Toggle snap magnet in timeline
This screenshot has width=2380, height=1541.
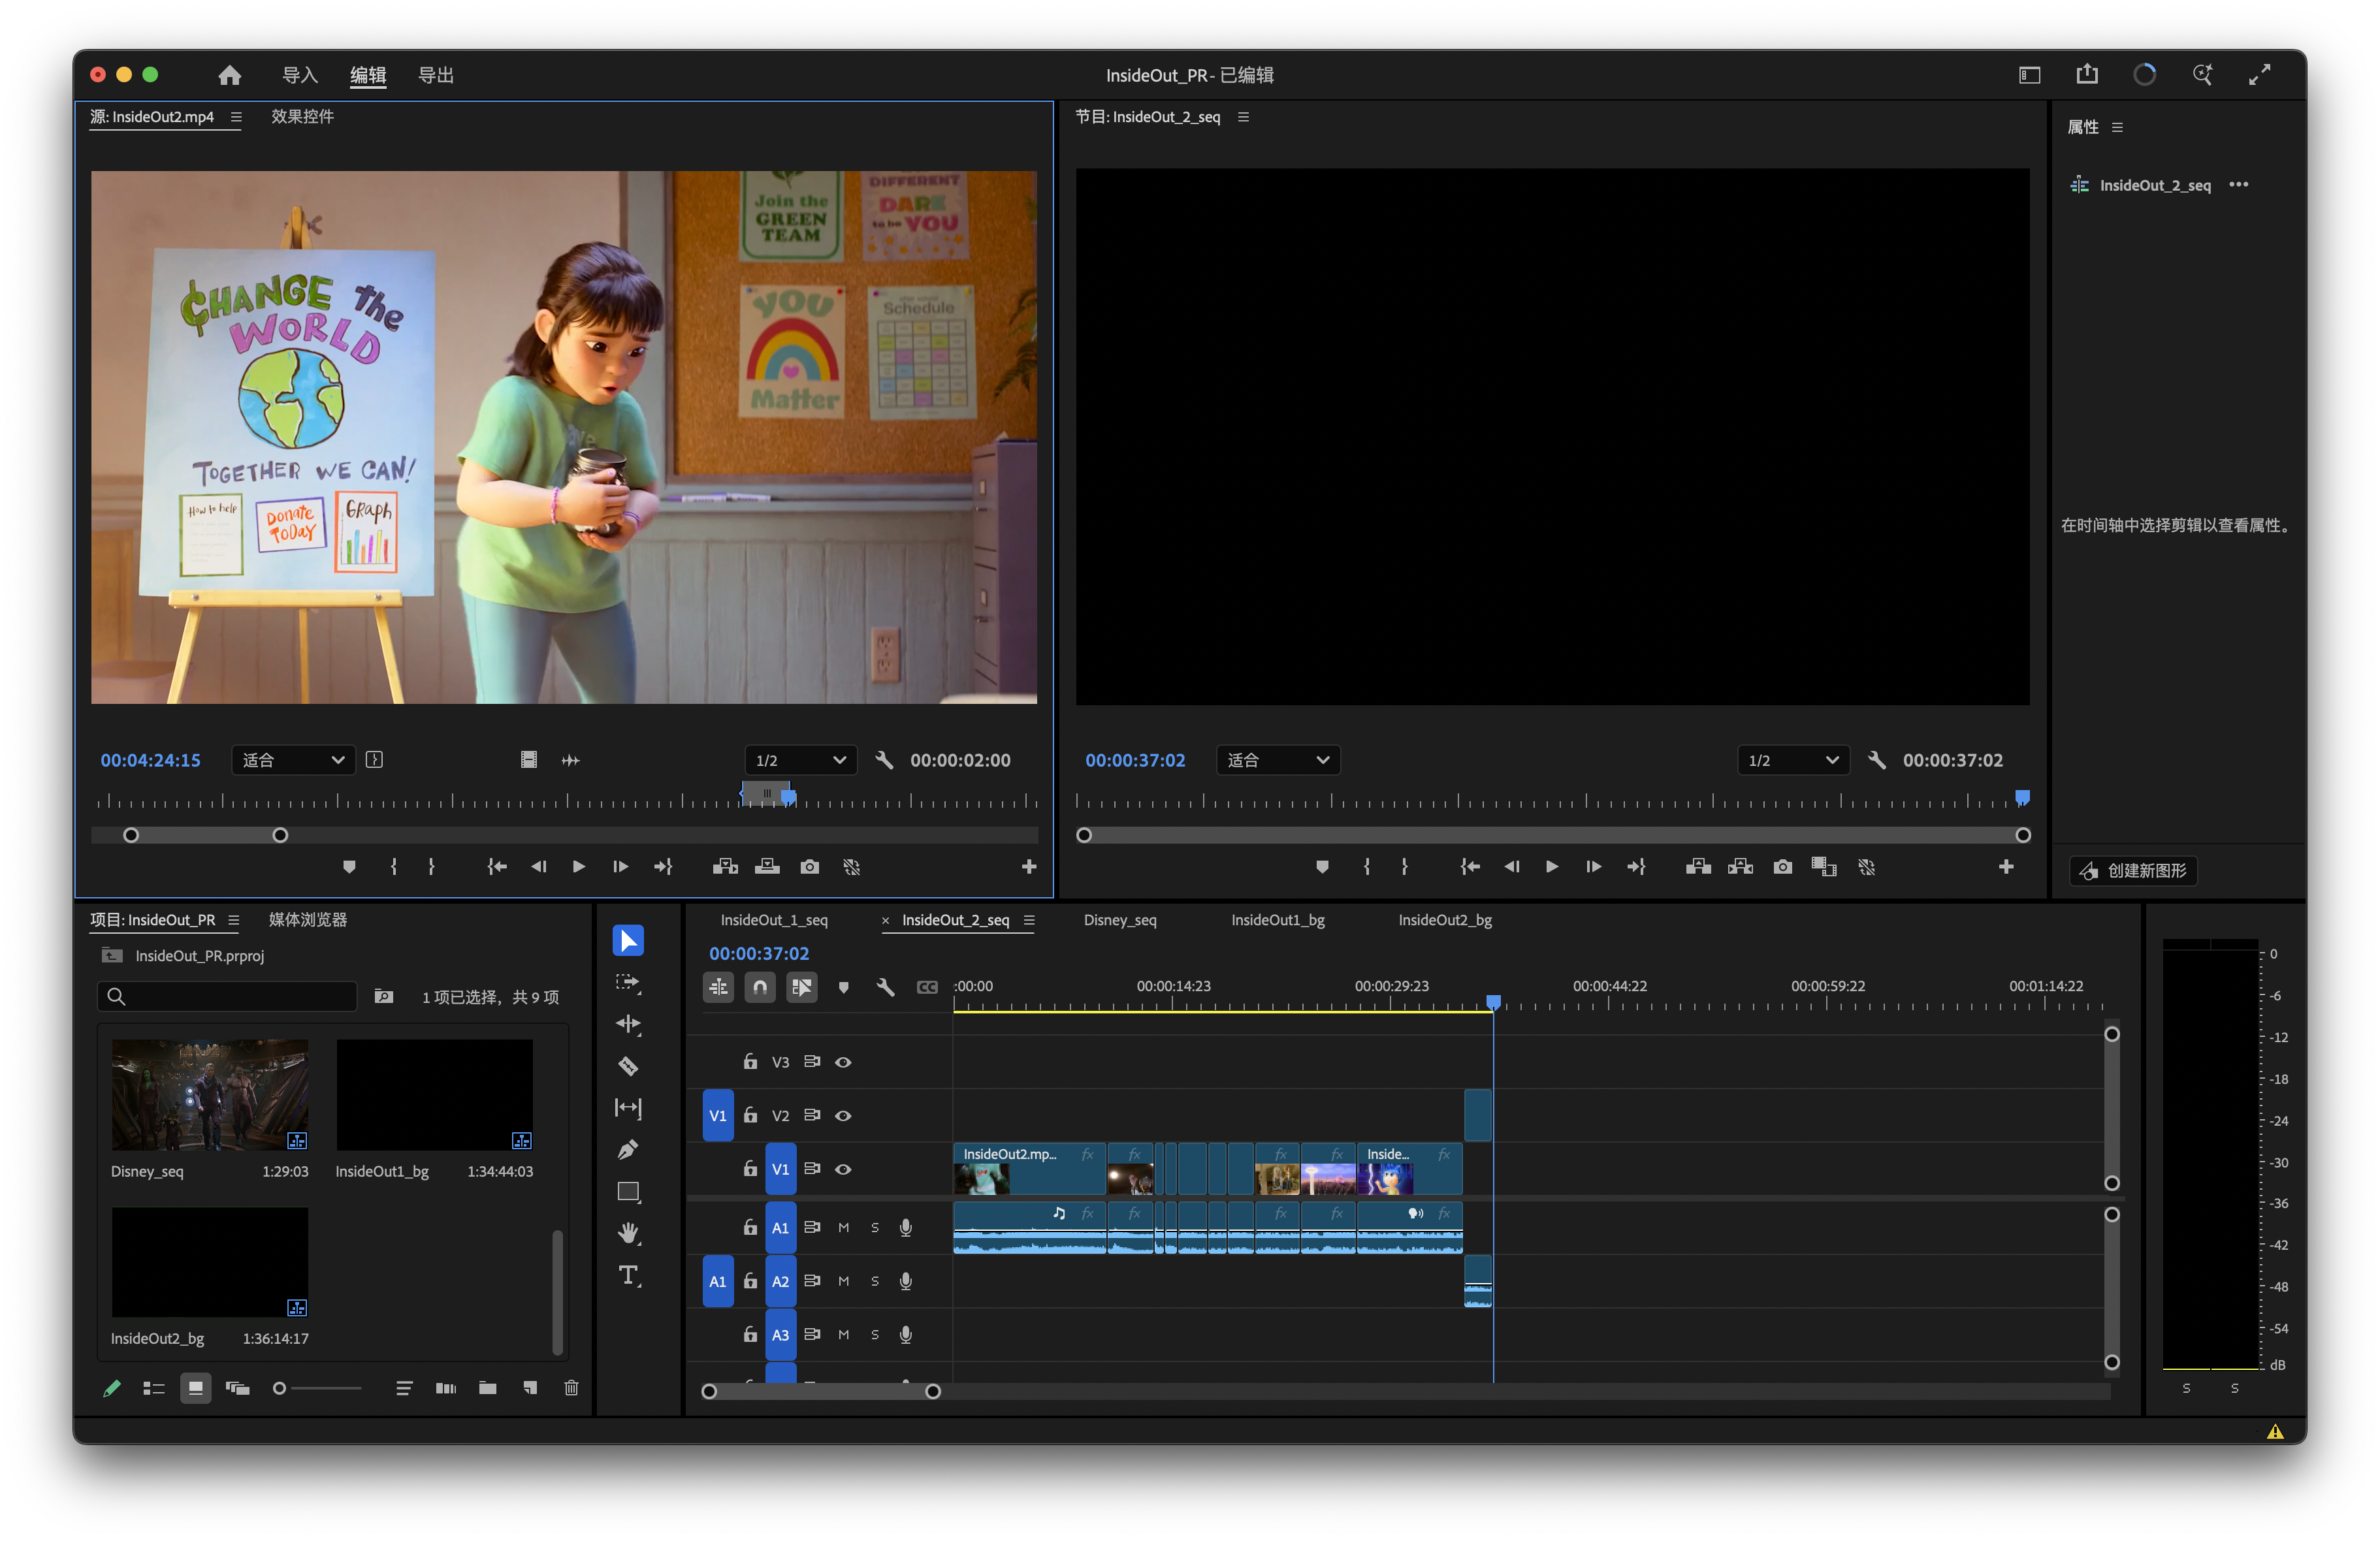pyautogui.click(x=760, y=988)
